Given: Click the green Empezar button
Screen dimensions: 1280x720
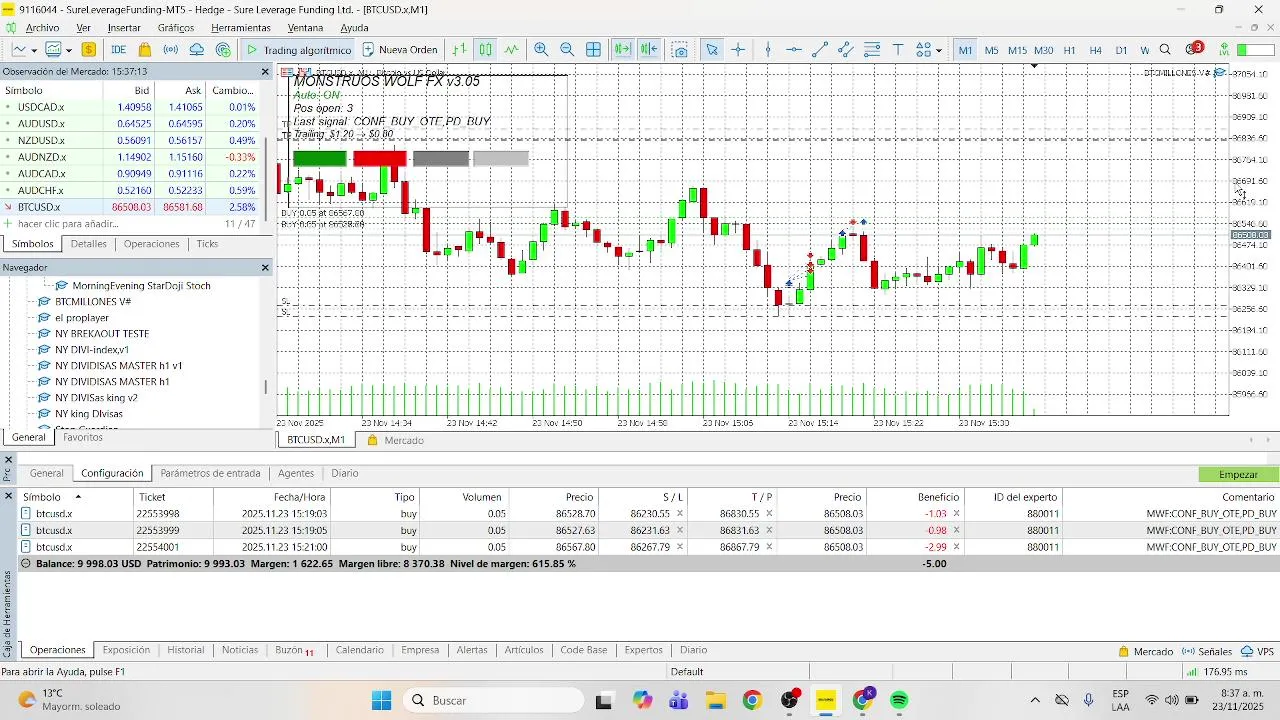Looking at the screenshot, I should point(1239,474).
